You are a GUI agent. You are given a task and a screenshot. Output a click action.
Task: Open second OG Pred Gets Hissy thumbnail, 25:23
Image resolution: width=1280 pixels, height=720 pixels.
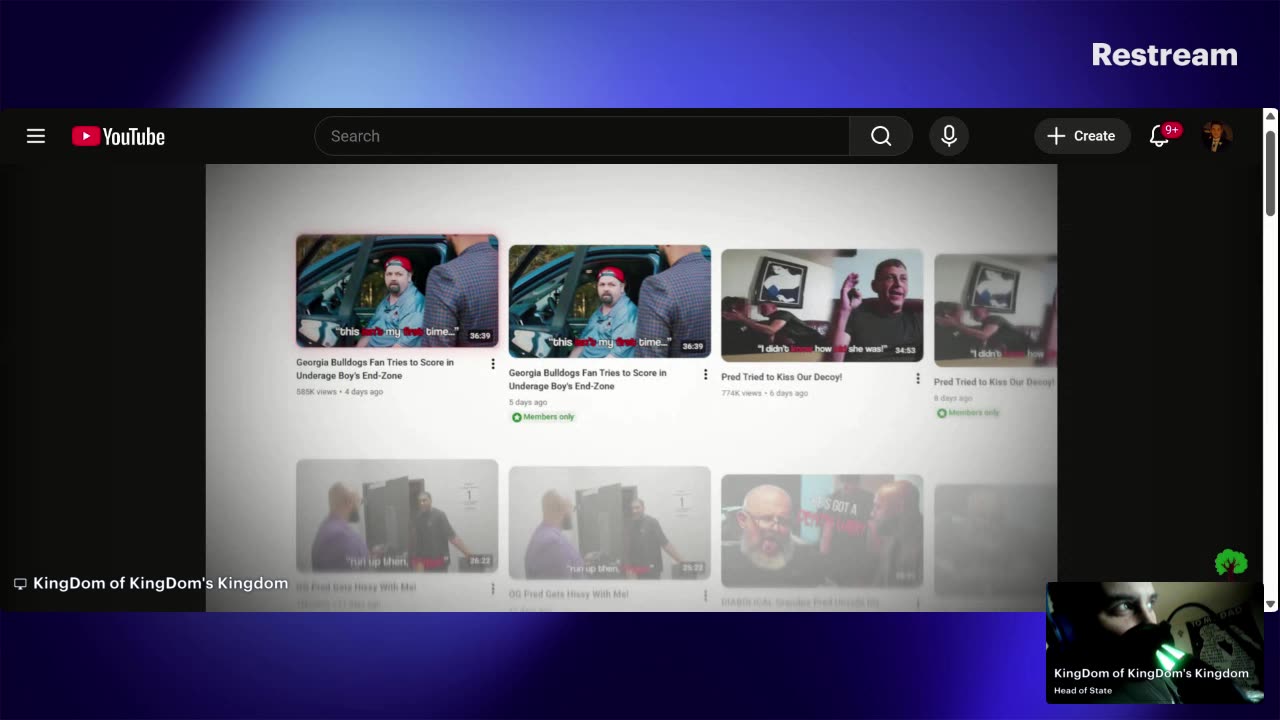click(x=610, y=523)
